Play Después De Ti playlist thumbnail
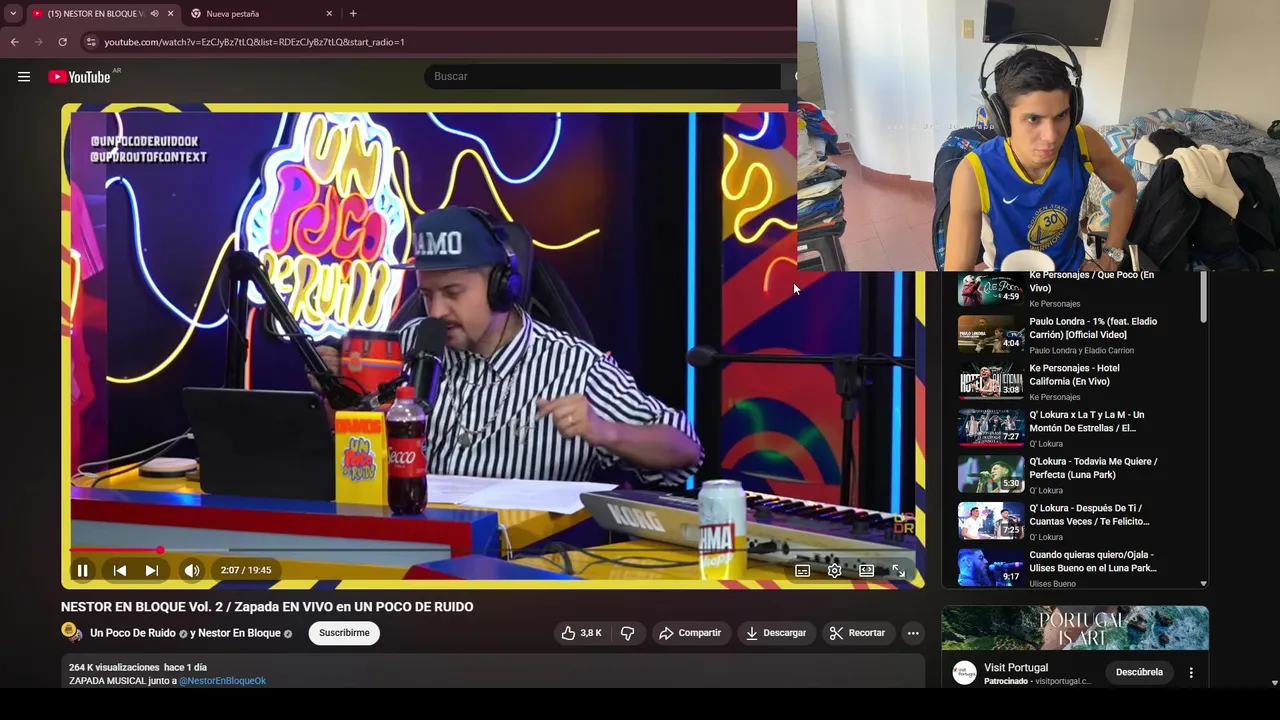The width and height of the screenshot is (1280, 720). click(990, 522)
